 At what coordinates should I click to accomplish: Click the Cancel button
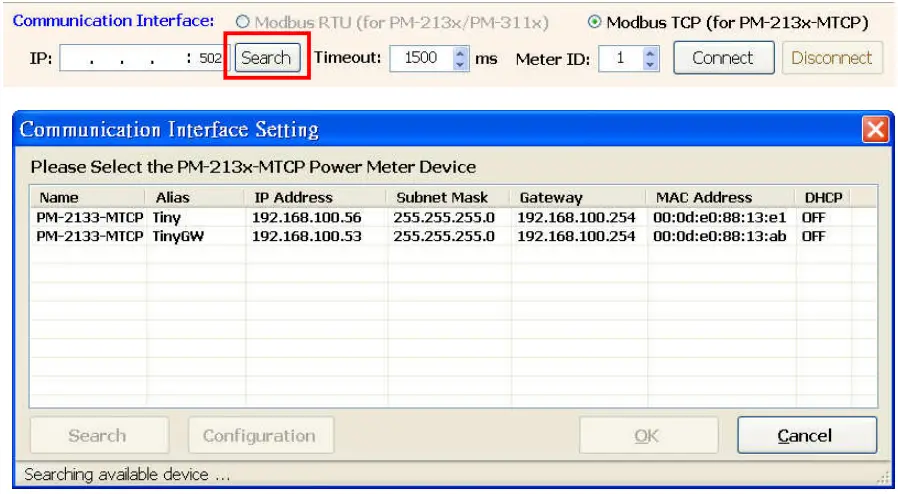807,436
